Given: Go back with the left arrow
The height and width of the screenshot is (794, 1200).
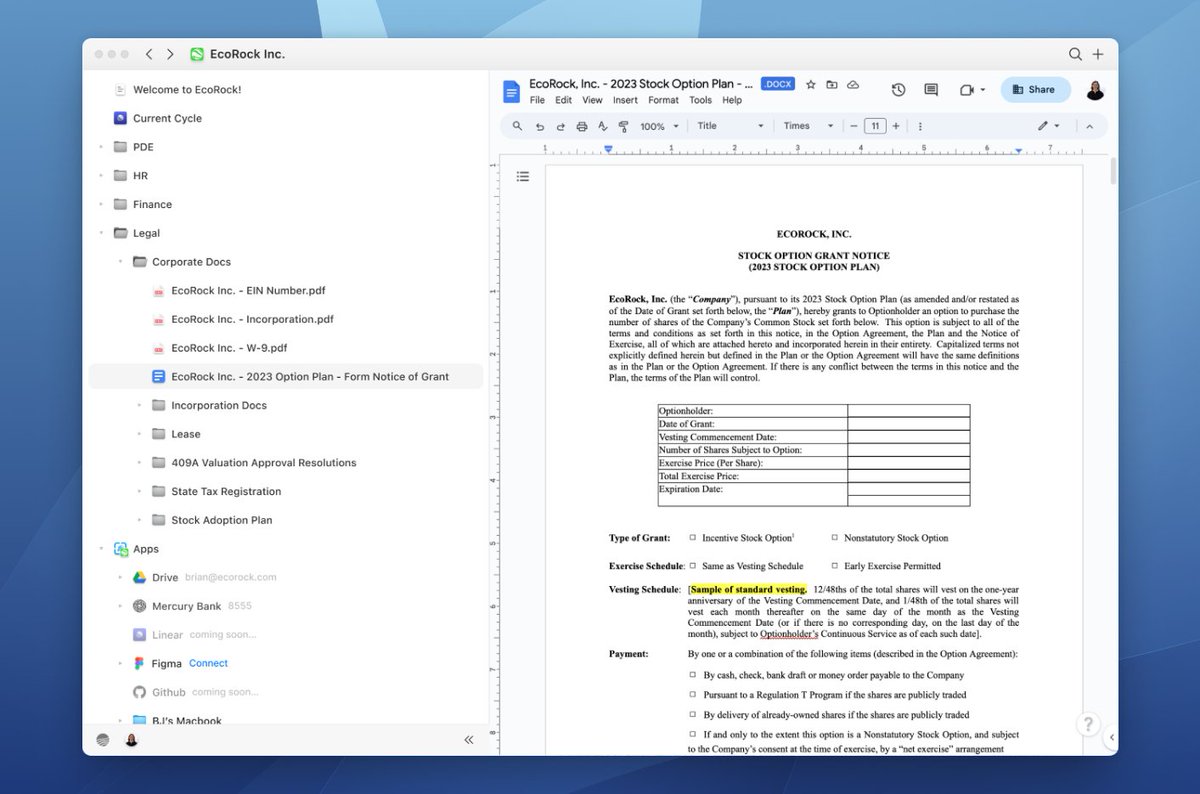Looking at the screenshot, I should (x=149, y=54).
